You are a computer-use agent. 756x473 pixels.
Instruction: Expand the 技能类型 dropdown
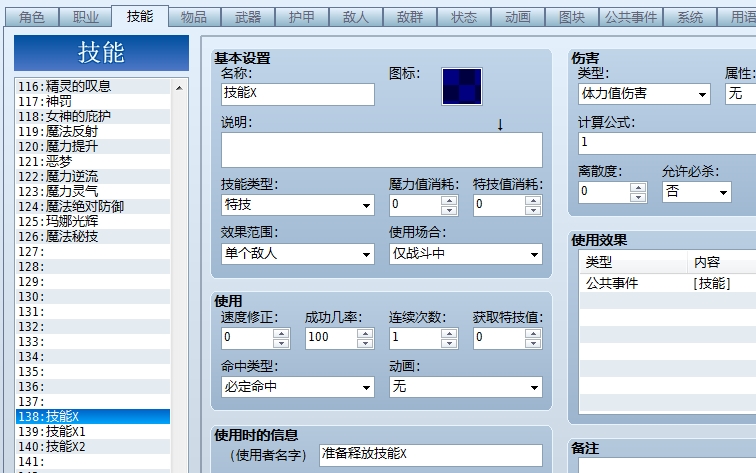click(x=298, y=205)
